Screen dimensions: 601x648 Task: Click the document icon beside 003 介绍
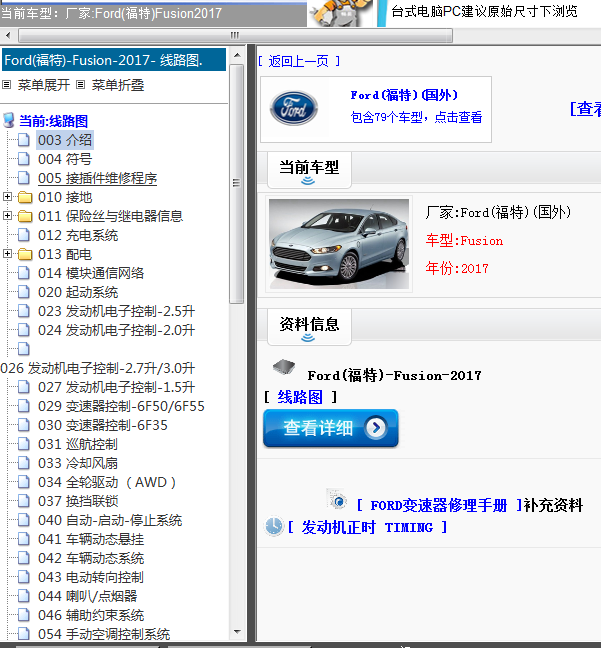[x=24, y=140]
